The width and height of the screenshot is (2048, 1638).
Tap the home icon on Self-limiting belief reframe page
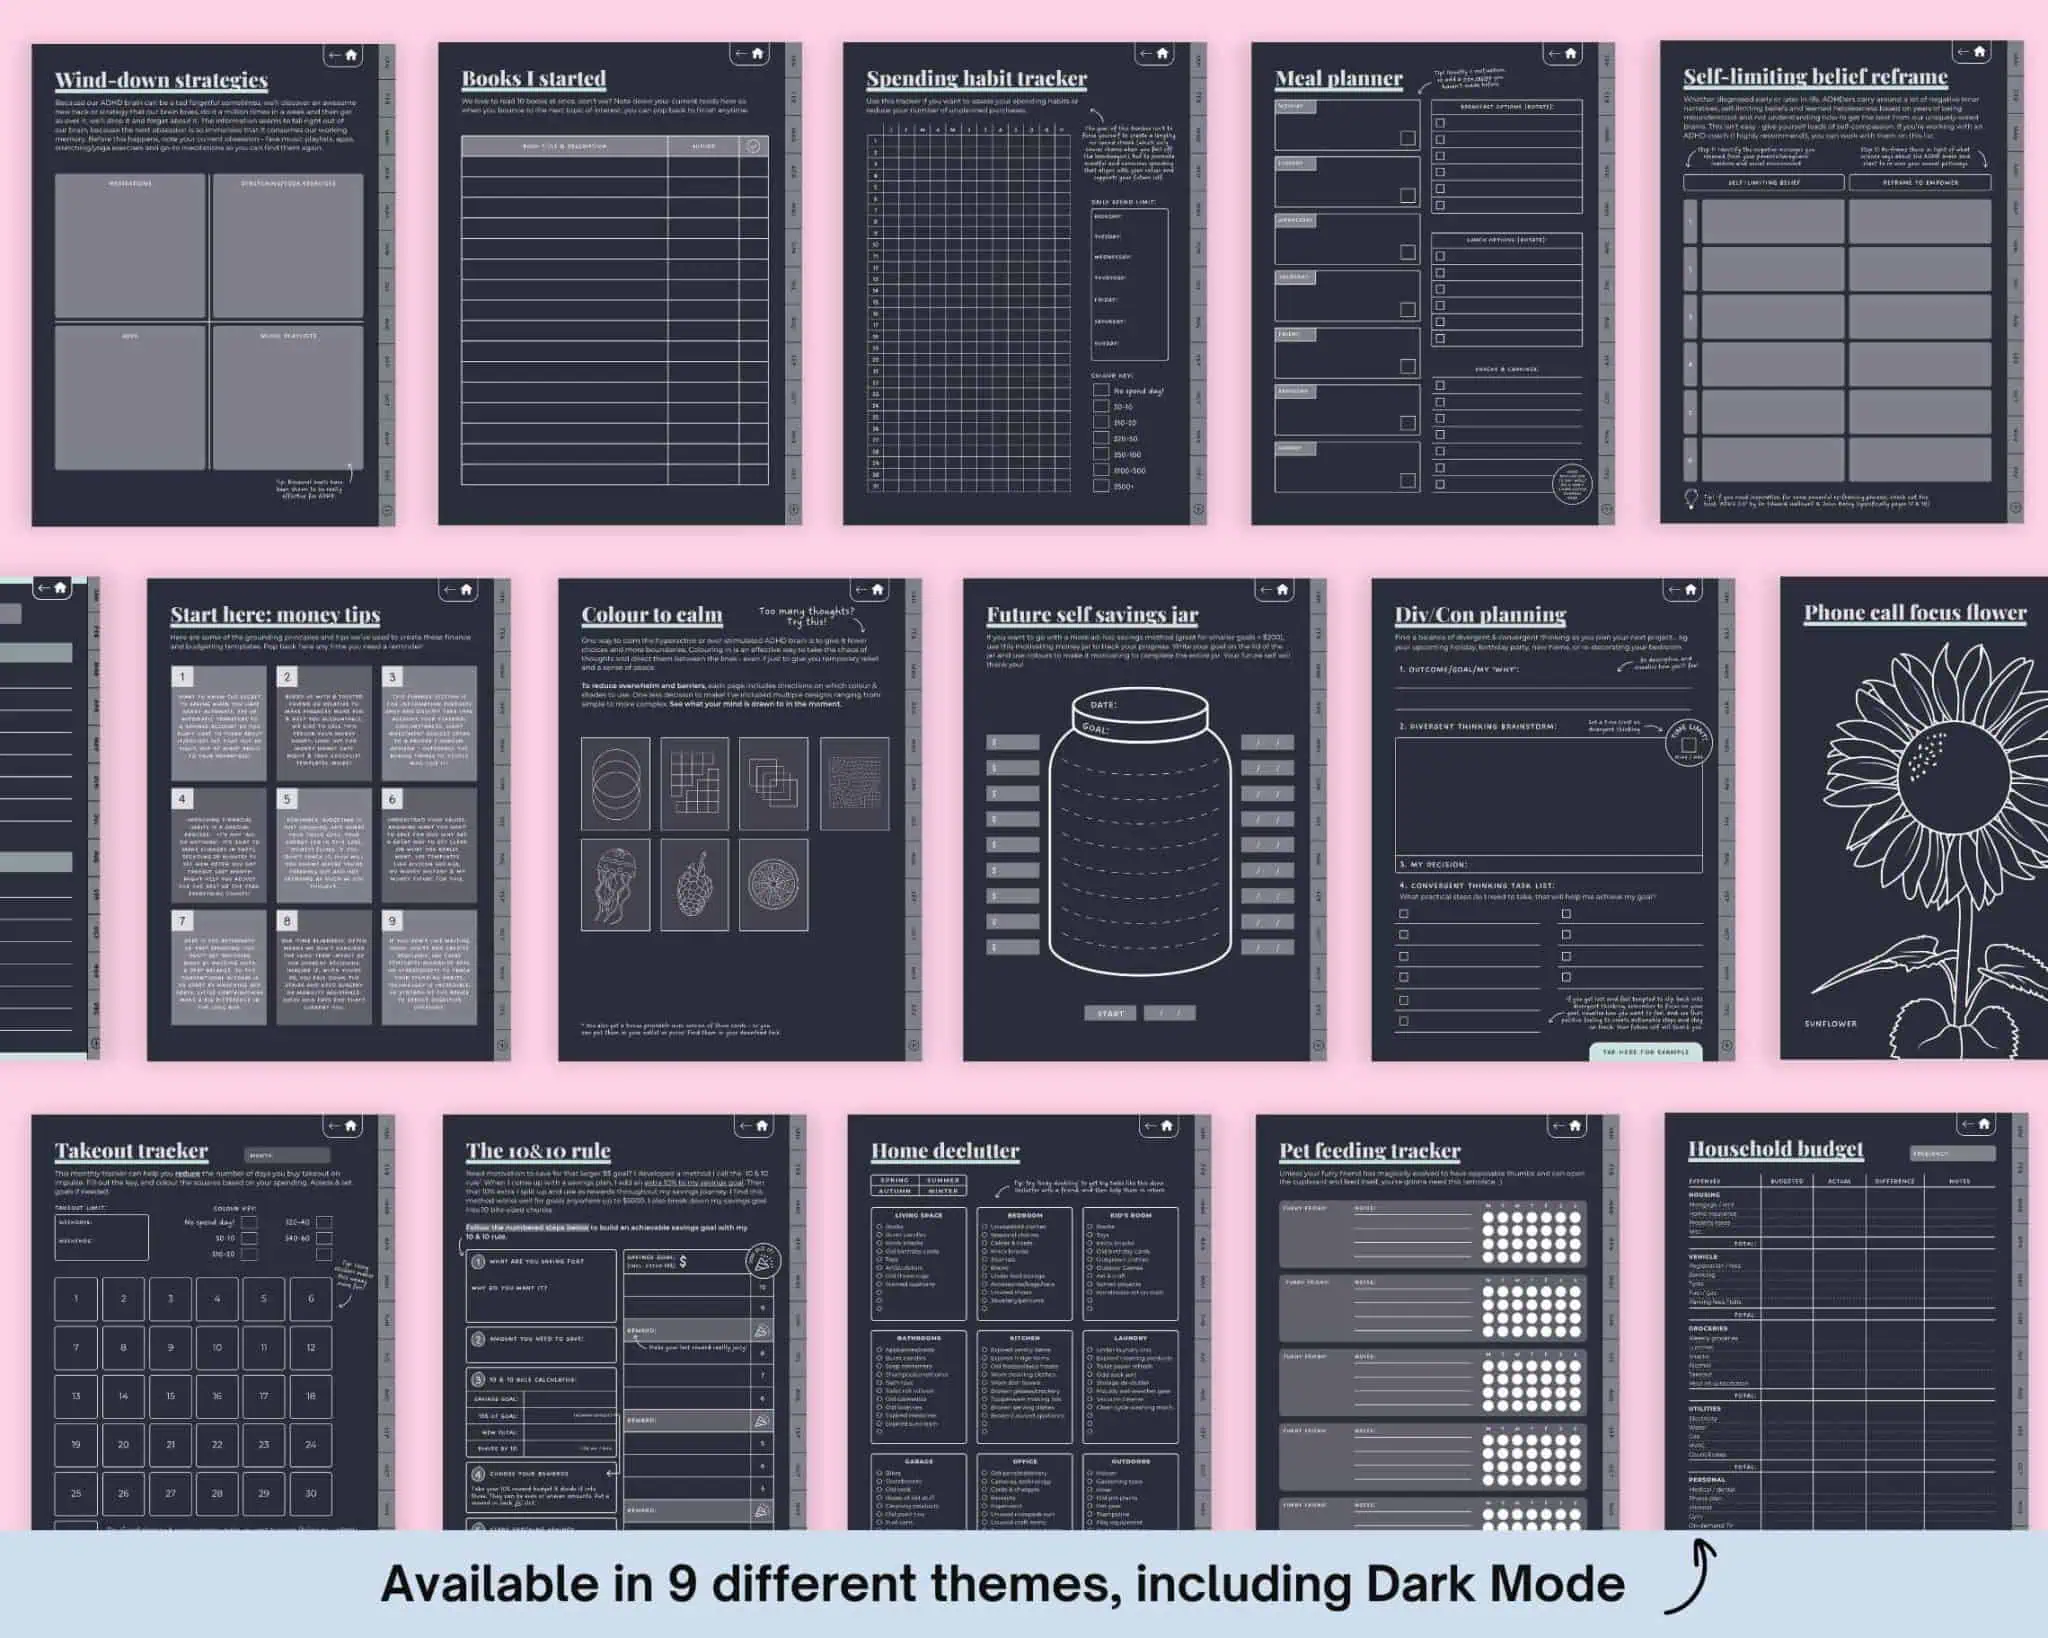tap(1979, 52)
